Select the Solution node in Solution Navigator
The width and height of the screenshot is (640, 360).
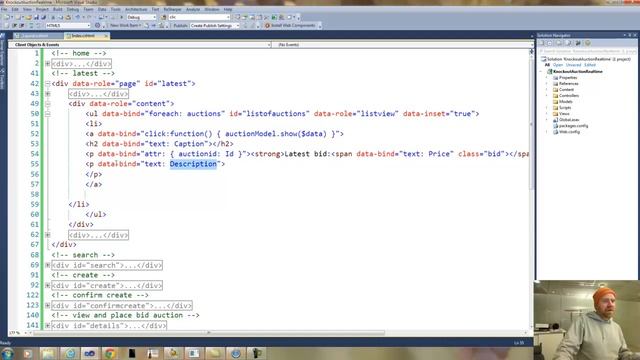pyautogui.click(x=586, y=59)
